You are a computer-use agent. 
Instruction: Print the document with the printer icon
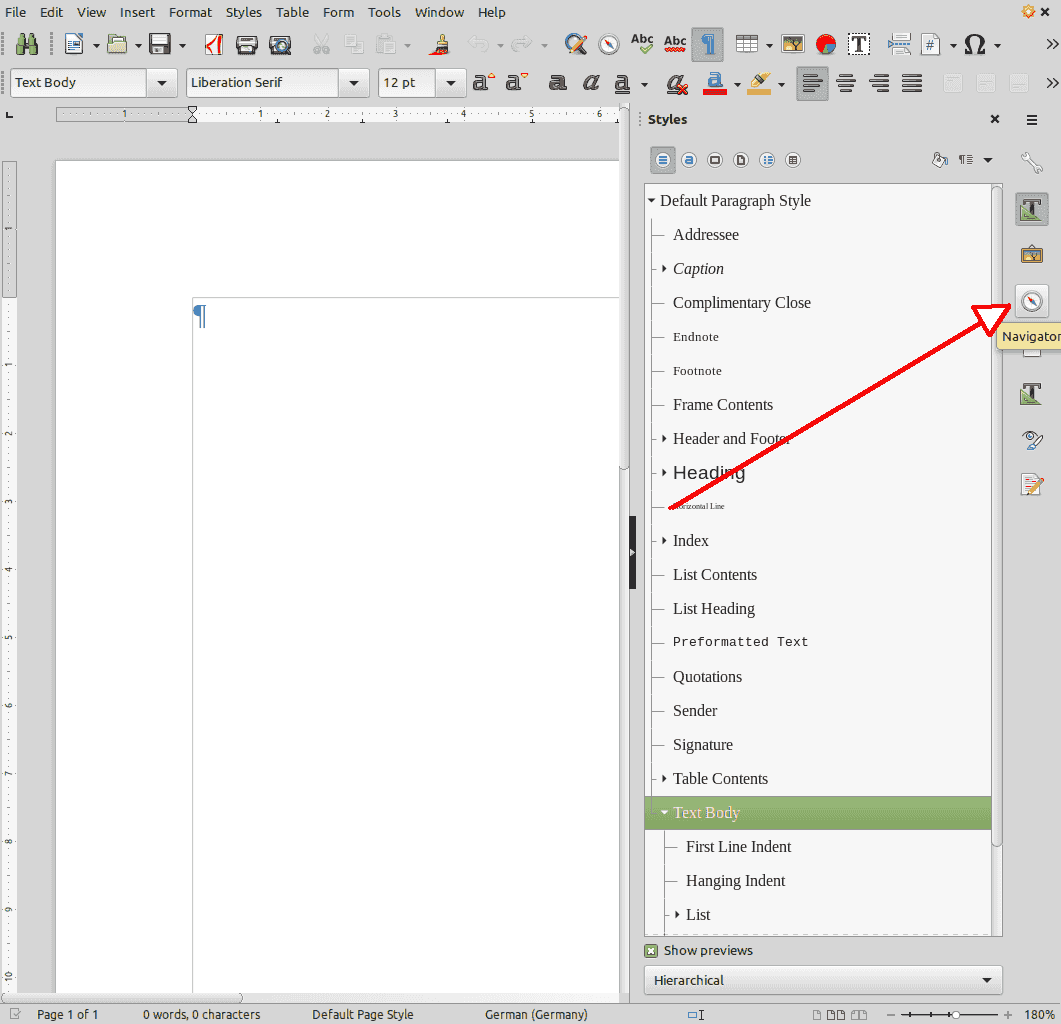point(246,45)
